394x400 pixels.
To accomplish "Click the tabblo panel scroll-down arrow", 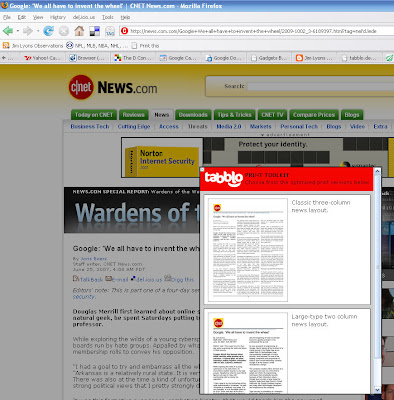I will click(x=377, y=390).
